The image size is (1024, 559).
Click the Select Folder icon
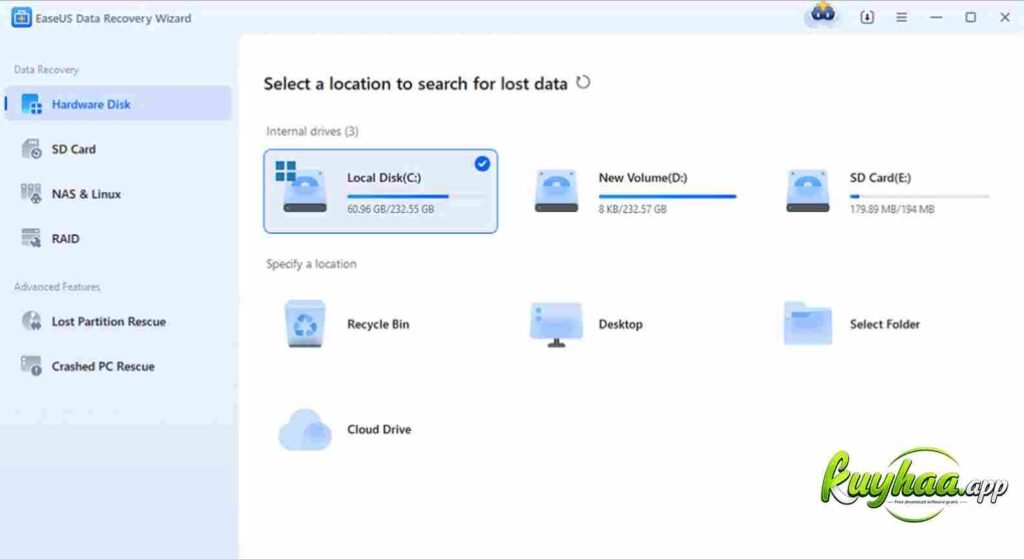(x=808, y=323)
